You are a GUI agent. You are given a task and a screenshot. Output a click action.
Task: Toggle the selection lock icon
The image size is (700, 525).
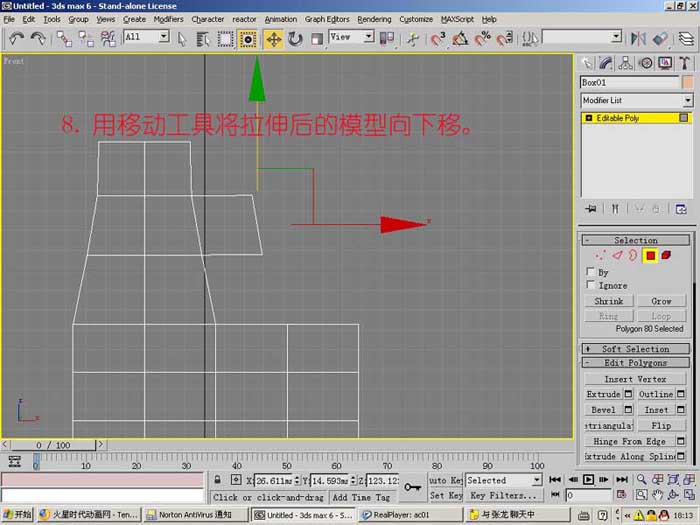click(x=217, y=480)
